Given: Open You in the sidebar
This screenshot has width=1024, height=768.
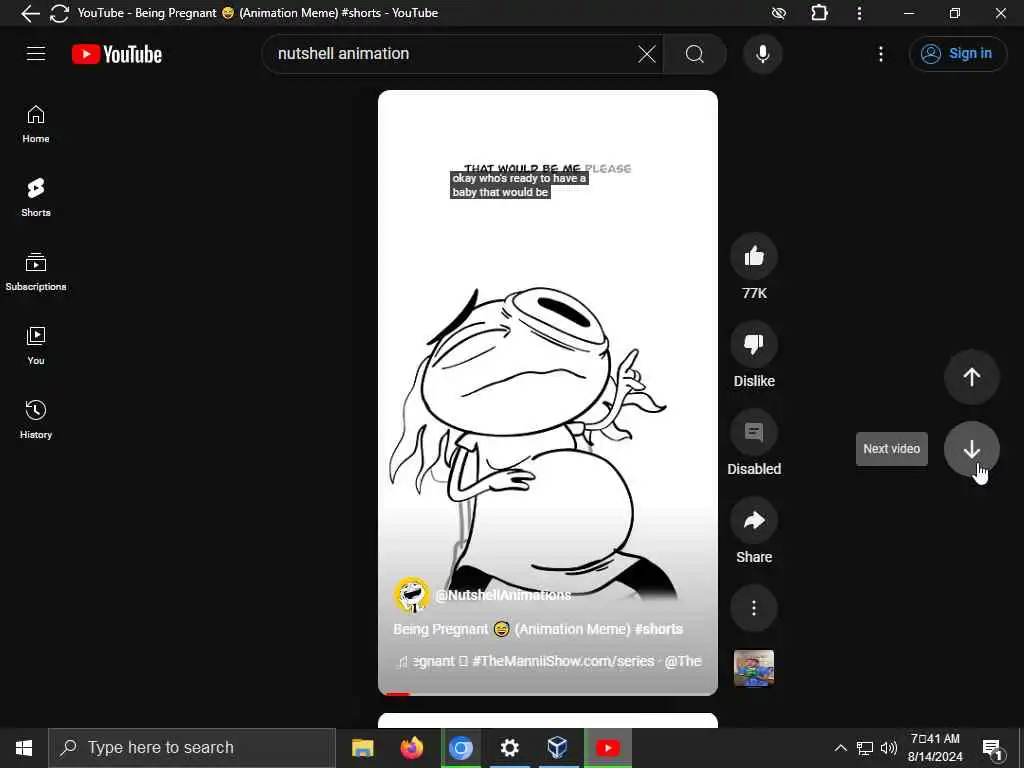Looking at the screenshot, I should click(36, 345).
